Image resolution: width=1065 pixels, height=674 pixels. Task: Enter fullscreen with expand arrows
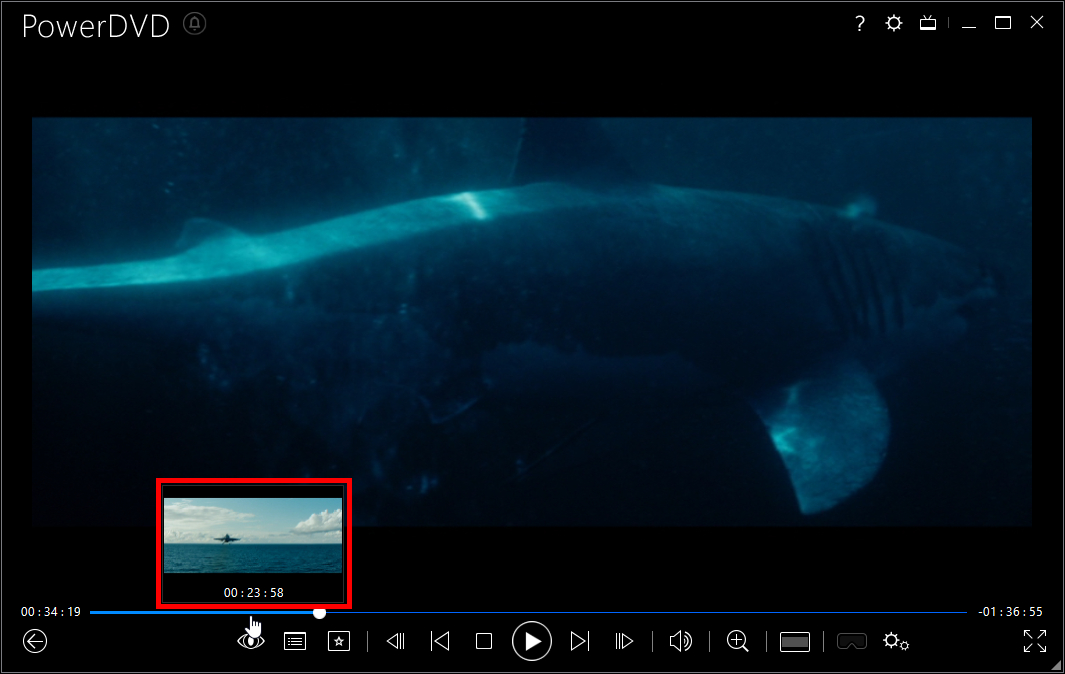click(x=1035, y=641)
